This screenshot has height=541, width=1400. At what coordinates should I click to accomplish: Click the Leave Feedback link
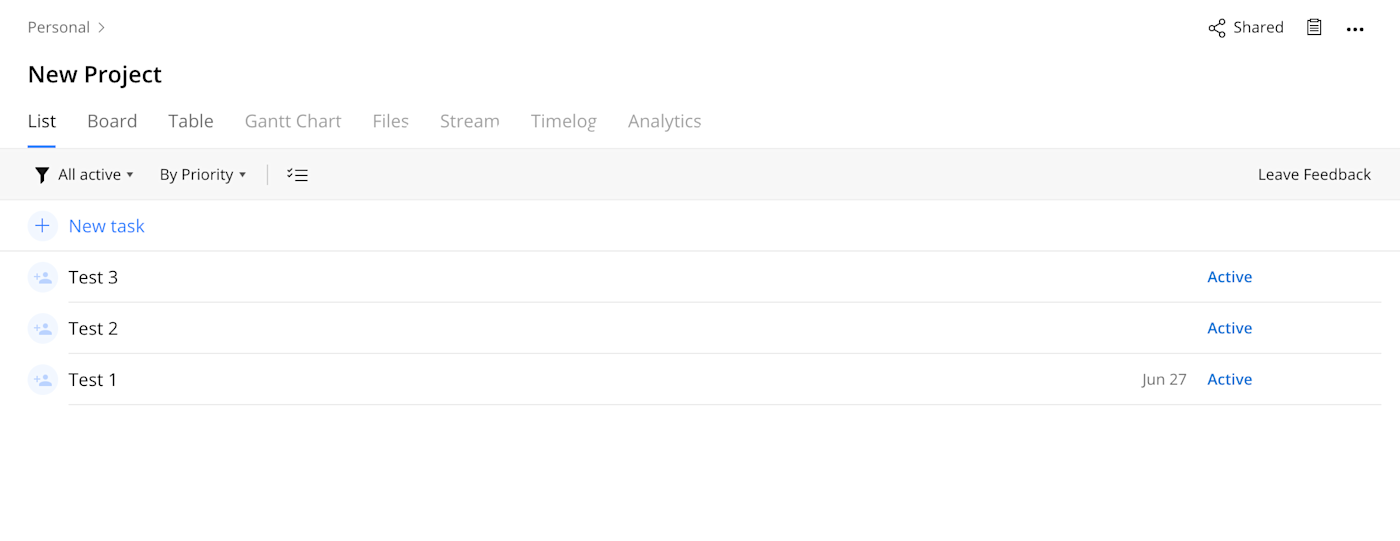(1314, 175)
